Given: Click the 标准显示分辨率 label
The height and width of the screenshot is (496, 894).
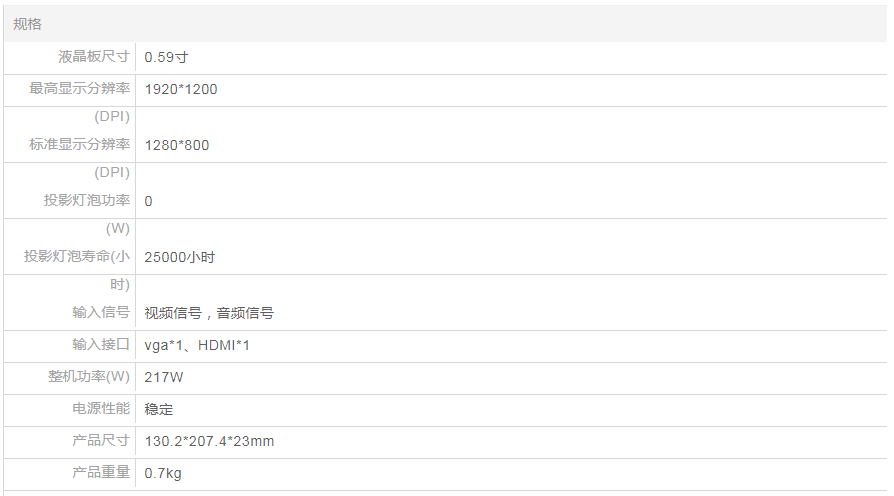Looking at the screenshot, I should click(x=80, y=145).
